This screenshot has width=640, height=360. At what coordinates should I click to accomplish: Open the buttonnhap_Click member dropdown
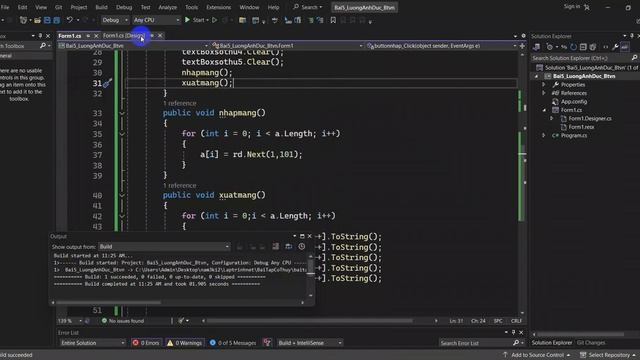(442, 46)
